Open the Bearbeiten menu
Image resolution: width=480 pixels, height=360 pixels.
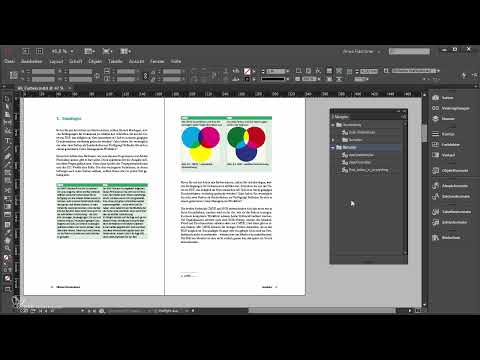coord(32,61)
